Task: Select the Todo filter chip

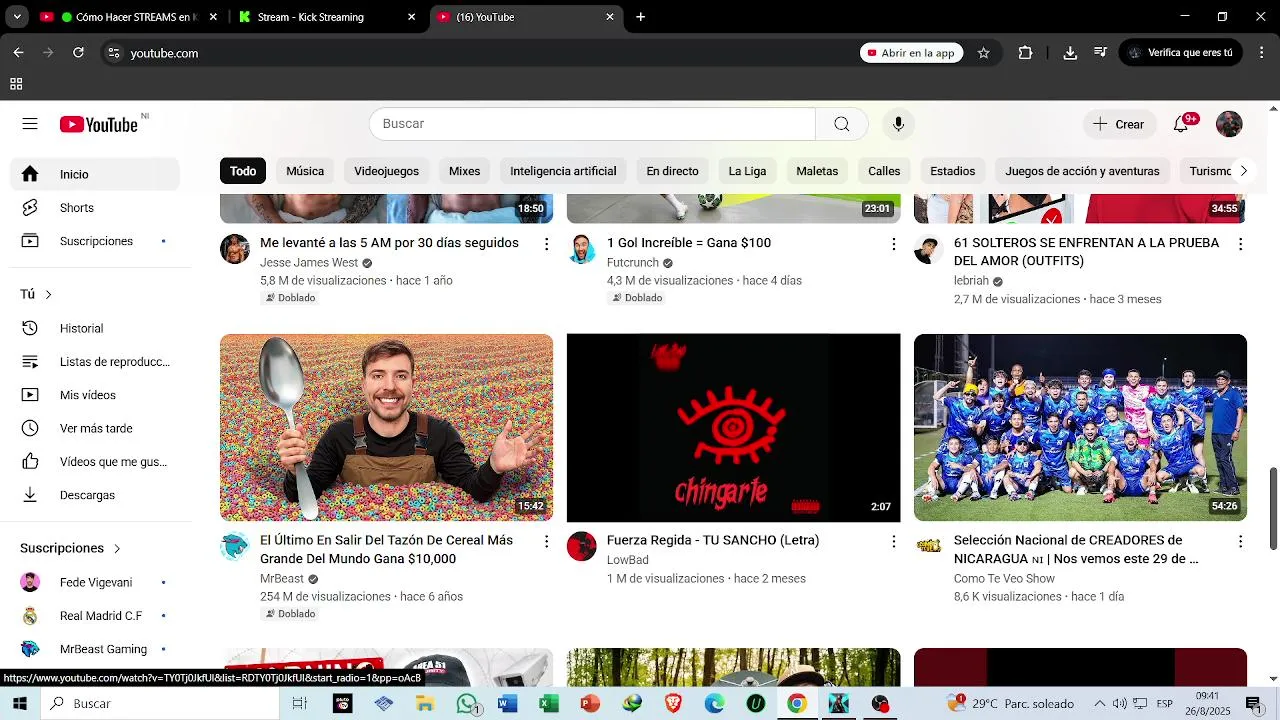Action: 243,171
